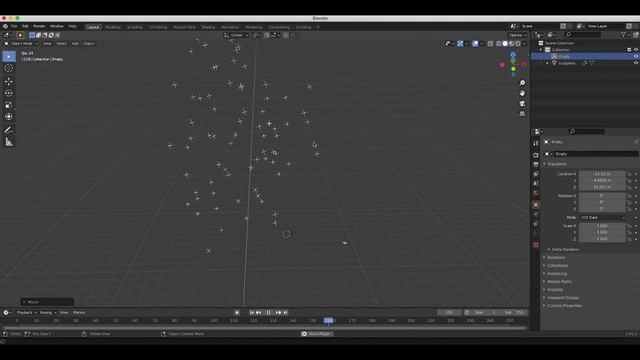Expand the Motion Paths panel
The height and width of the screenshot is (360, 640).
559,282
